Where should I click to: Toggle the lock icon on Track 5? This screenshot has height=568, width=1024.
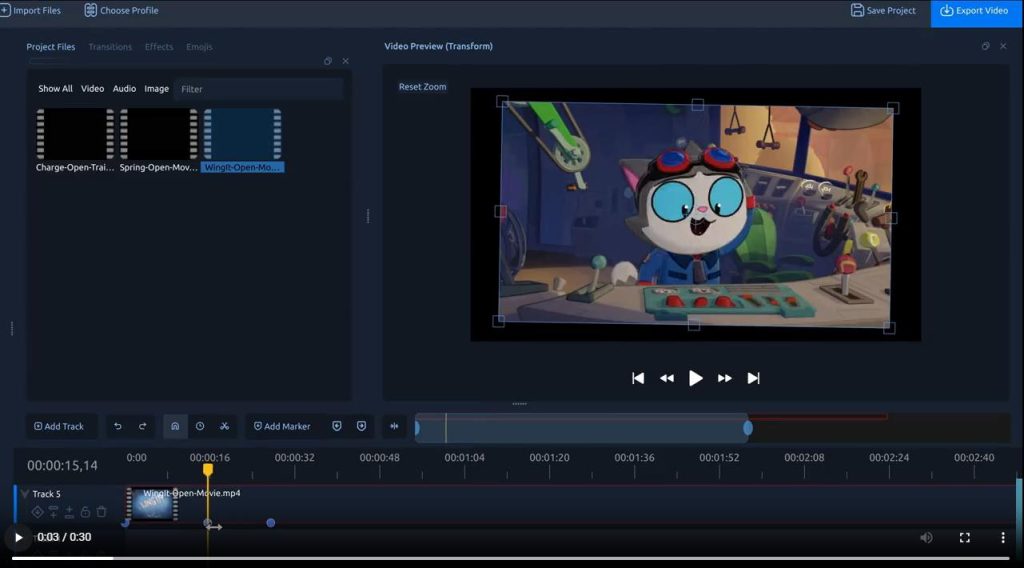click(85, 512)
